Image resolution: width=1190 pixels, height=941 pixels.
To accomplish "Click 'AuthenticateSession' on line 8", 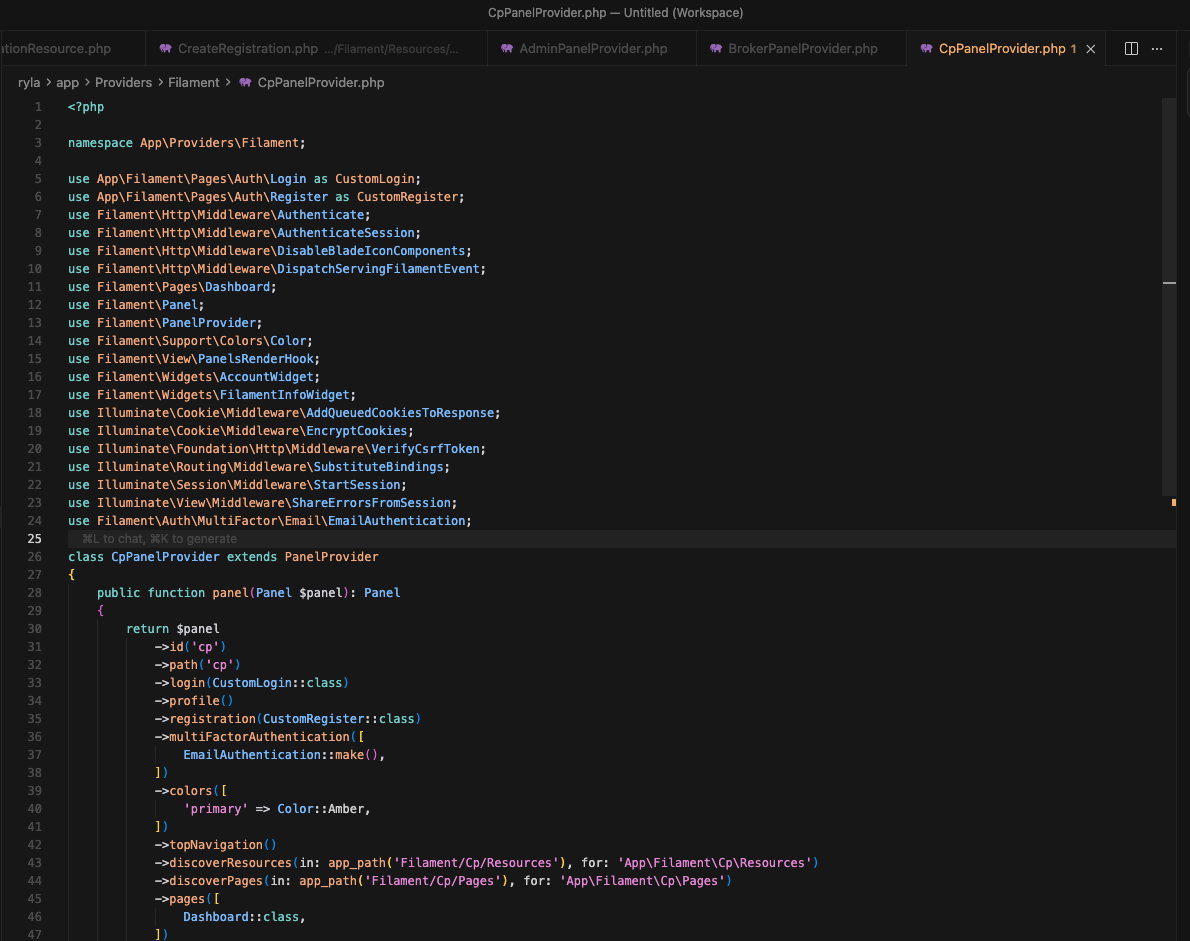I will pyautogui.click(x=346, y=233).
